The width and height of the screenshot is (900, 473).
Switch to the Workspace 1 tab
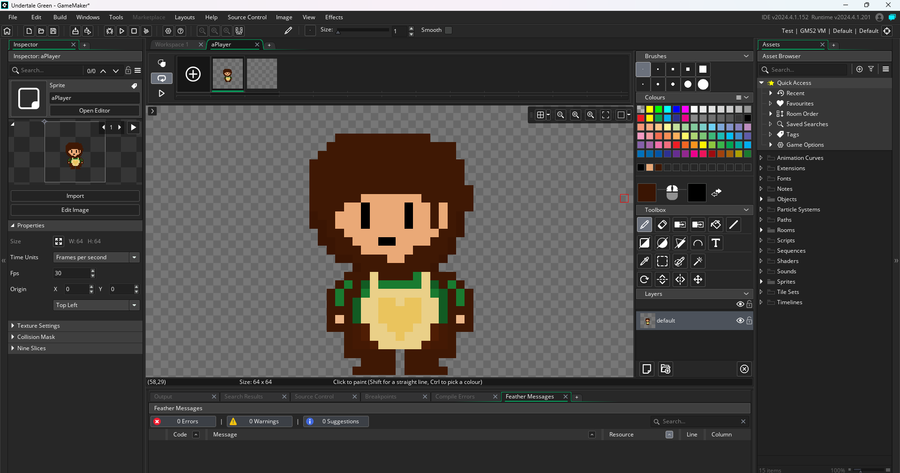click(171, 45)
